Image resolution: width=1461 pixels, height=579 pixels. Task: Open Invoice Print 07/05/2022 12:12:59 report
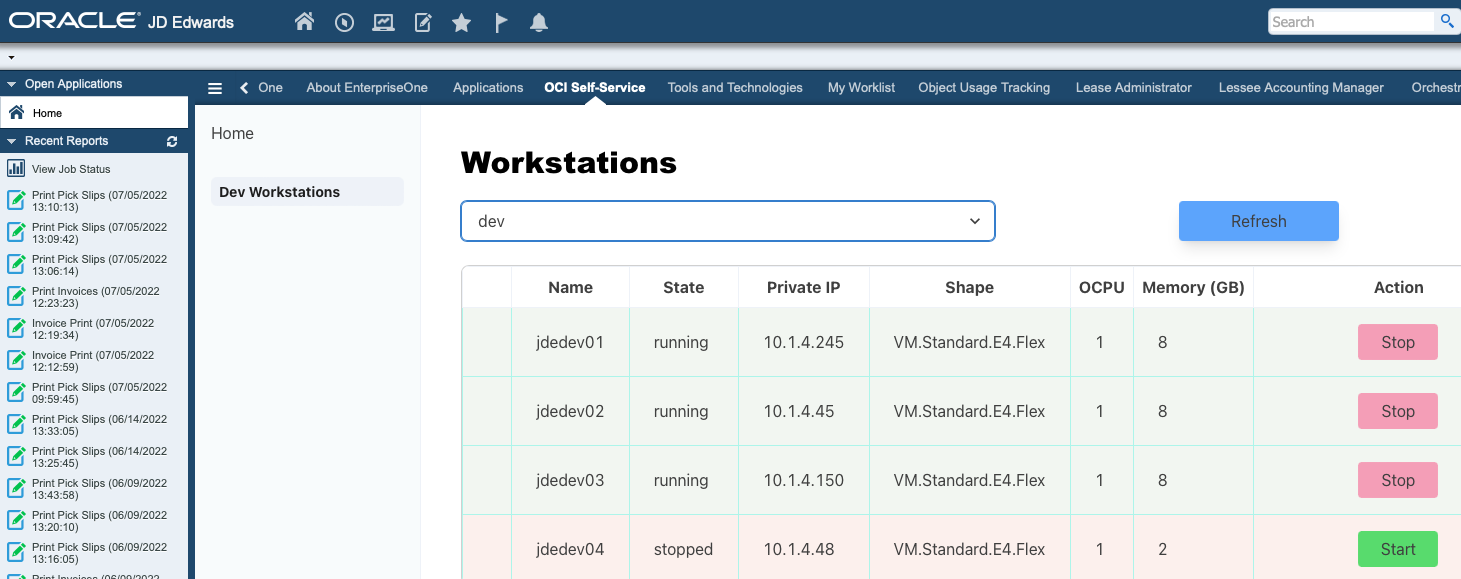[x=94, y=361]
